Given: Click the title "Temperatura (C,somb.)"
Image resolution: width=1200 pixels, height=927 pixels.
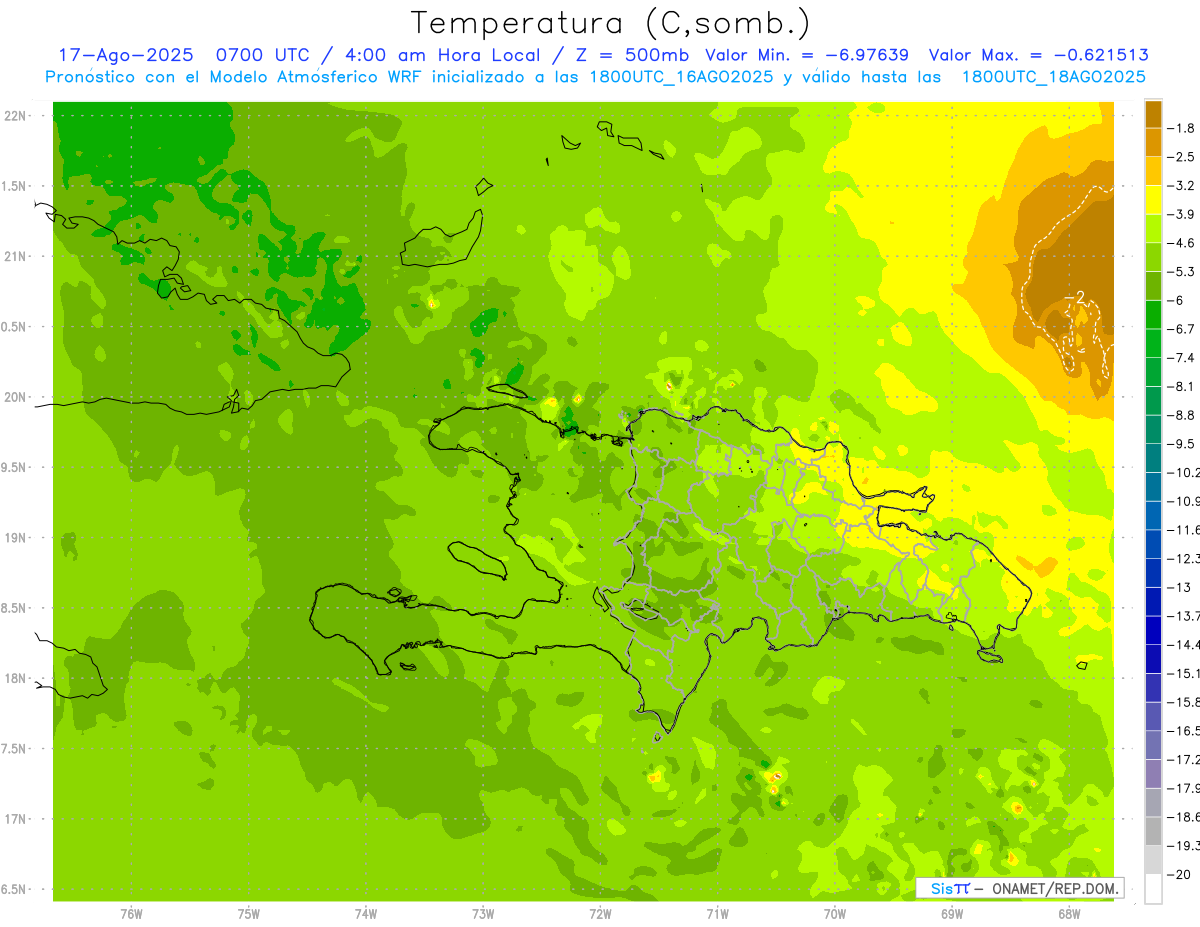Looking at the screenshot, I should pos(610,23).
